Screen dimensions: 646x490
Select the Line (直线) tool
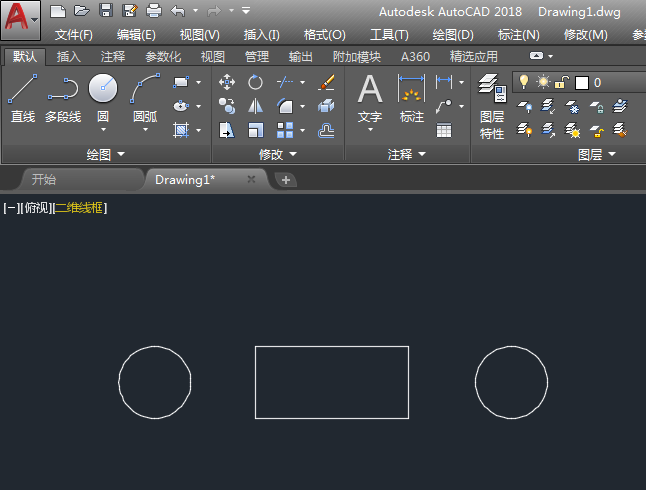[23, 98]
